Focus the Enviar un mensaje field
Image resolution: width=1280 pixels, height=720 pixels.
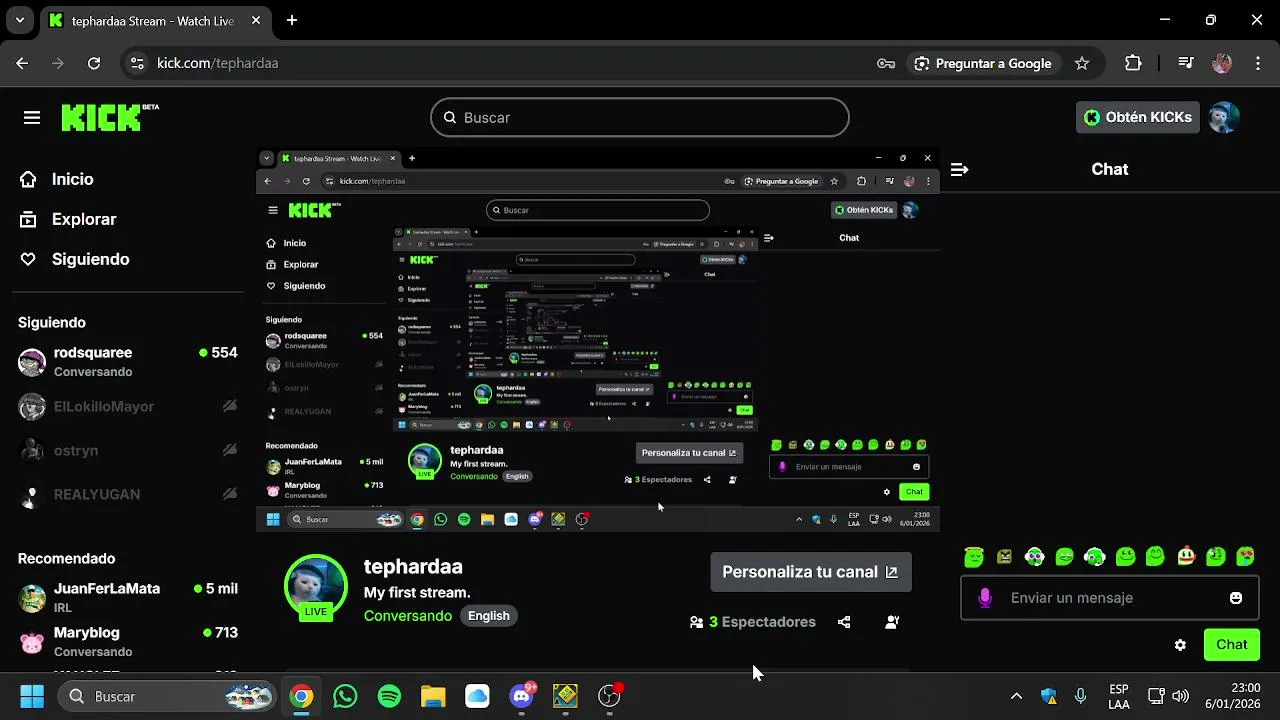[x=1110, y=598]
